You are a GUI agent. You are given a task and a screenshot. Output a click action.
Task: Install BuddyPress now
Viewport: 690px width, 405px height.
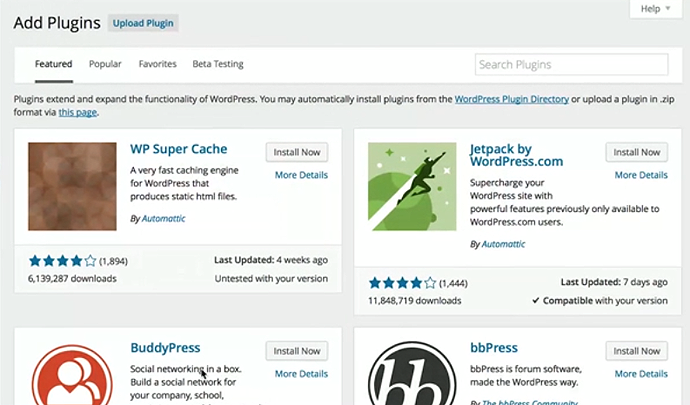(297, 351)
